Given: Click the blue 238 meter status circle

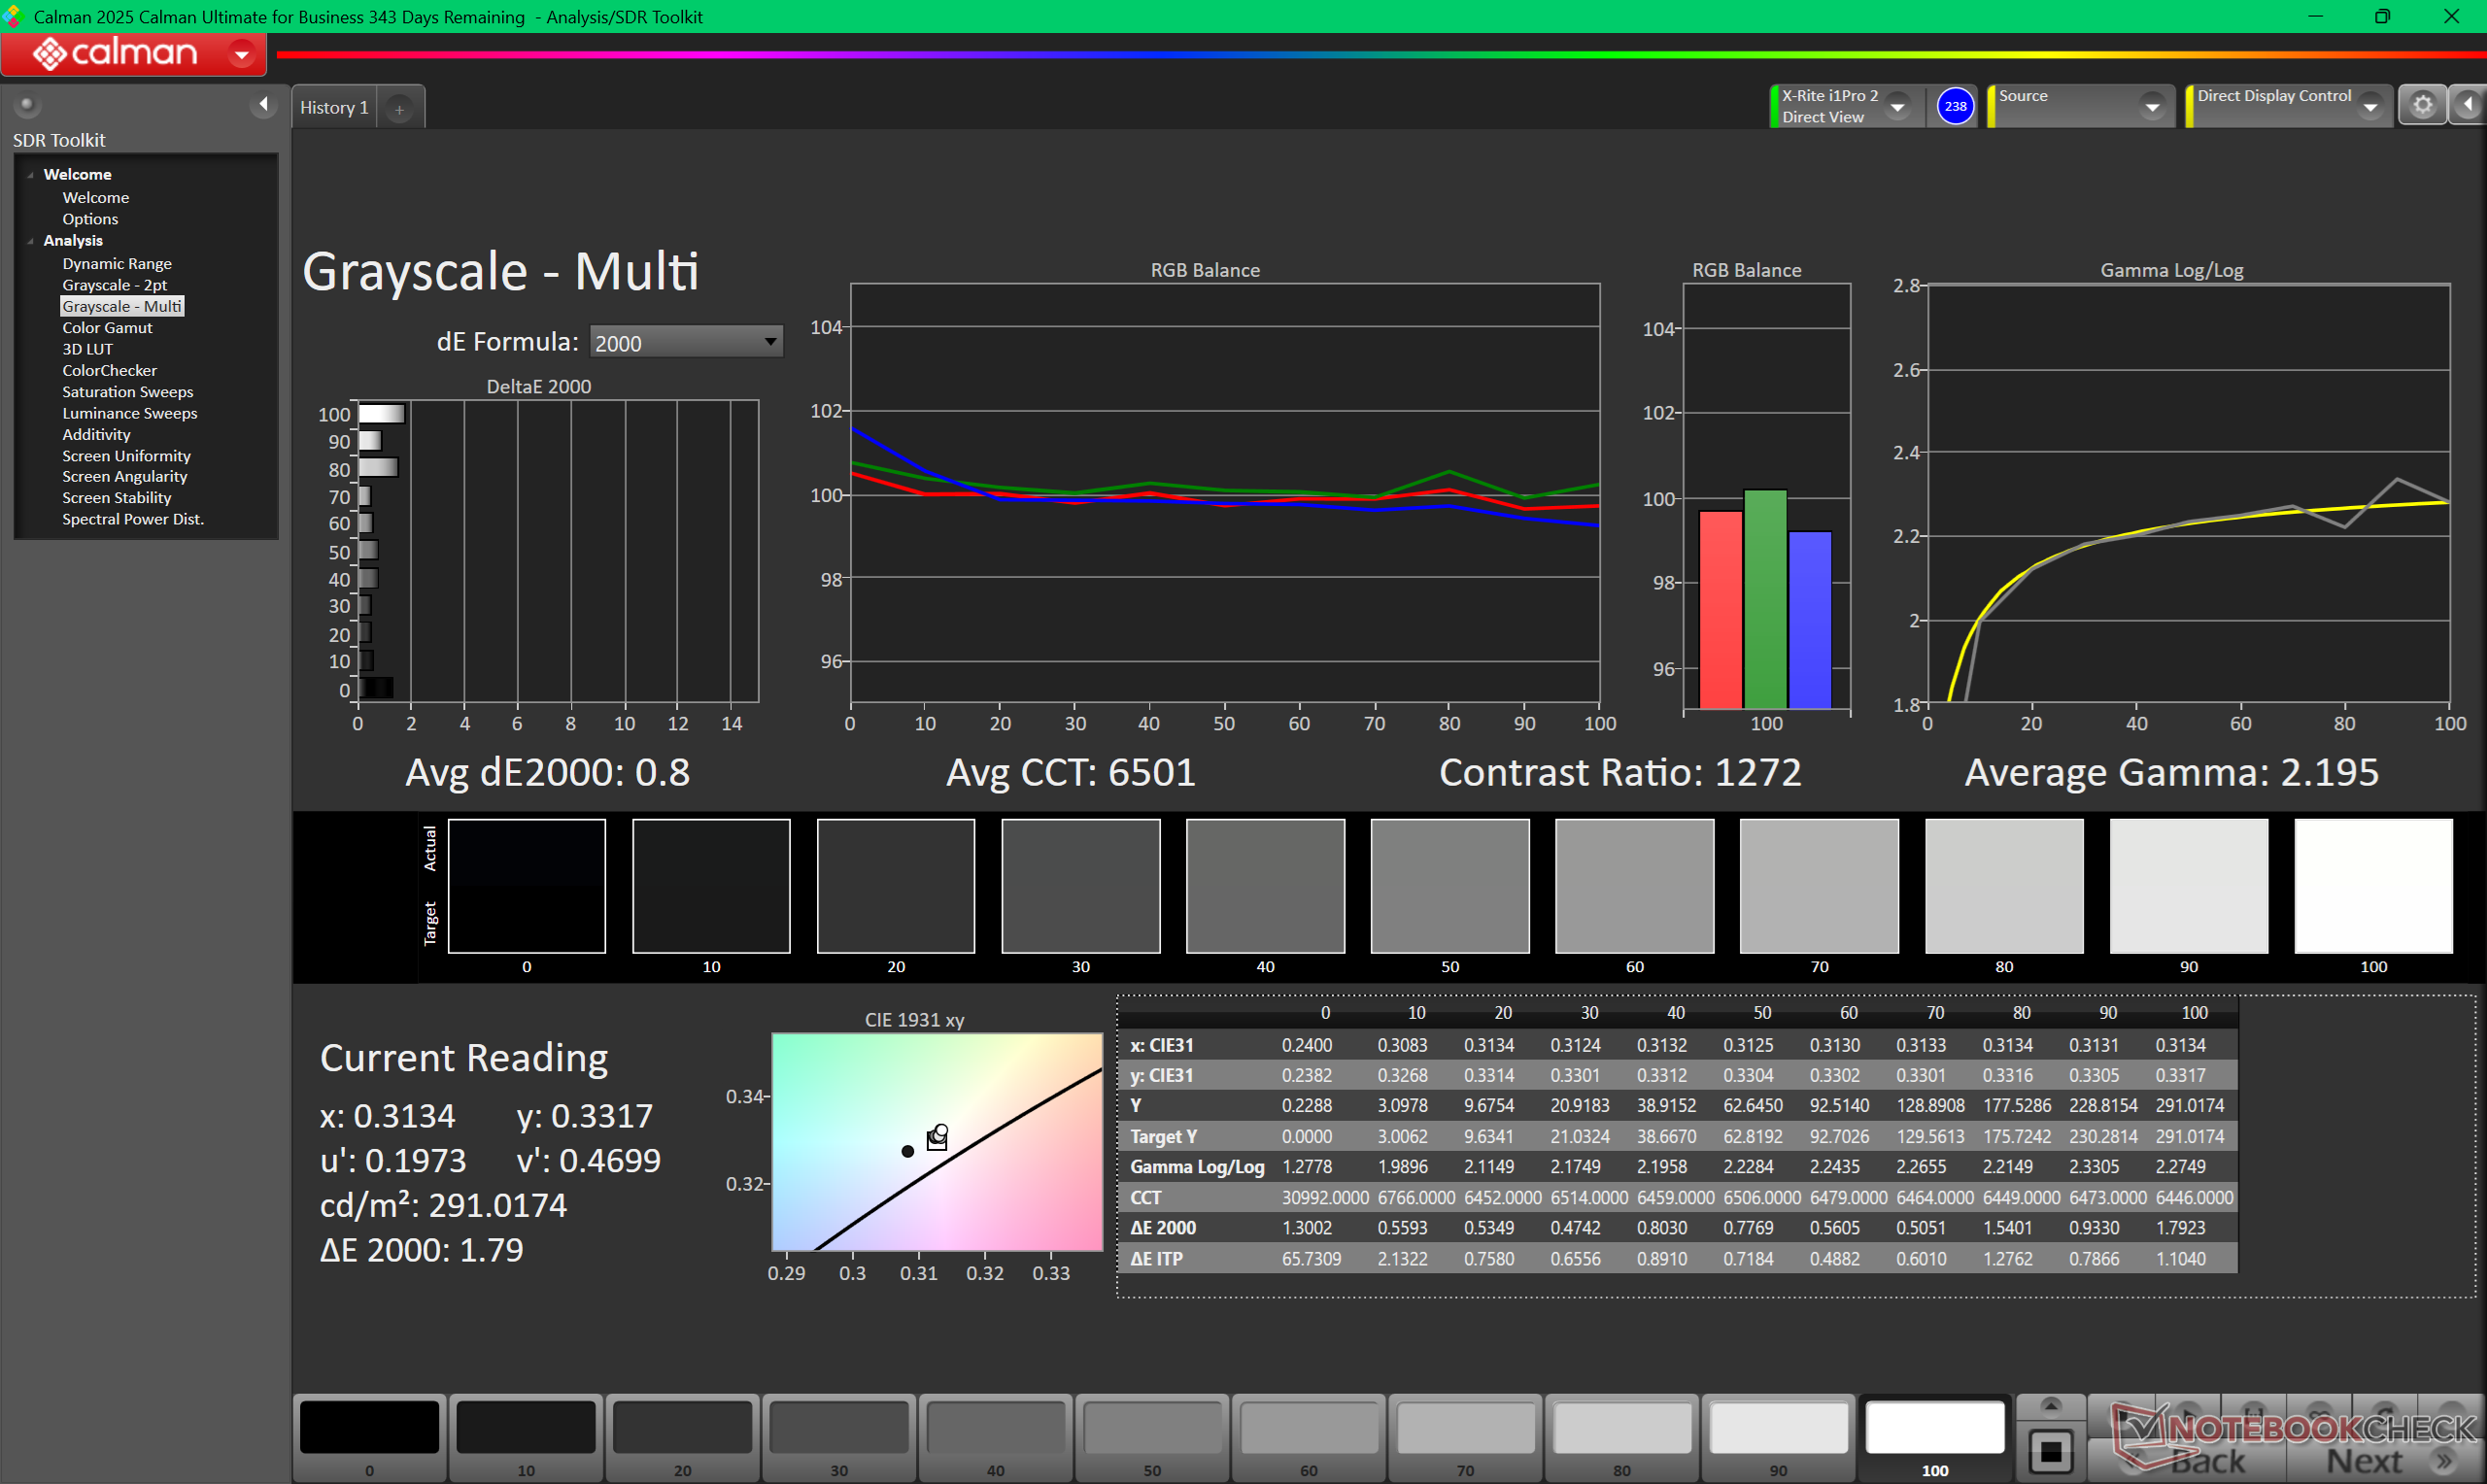Looking at the screenshot, I should [1954, 106].
